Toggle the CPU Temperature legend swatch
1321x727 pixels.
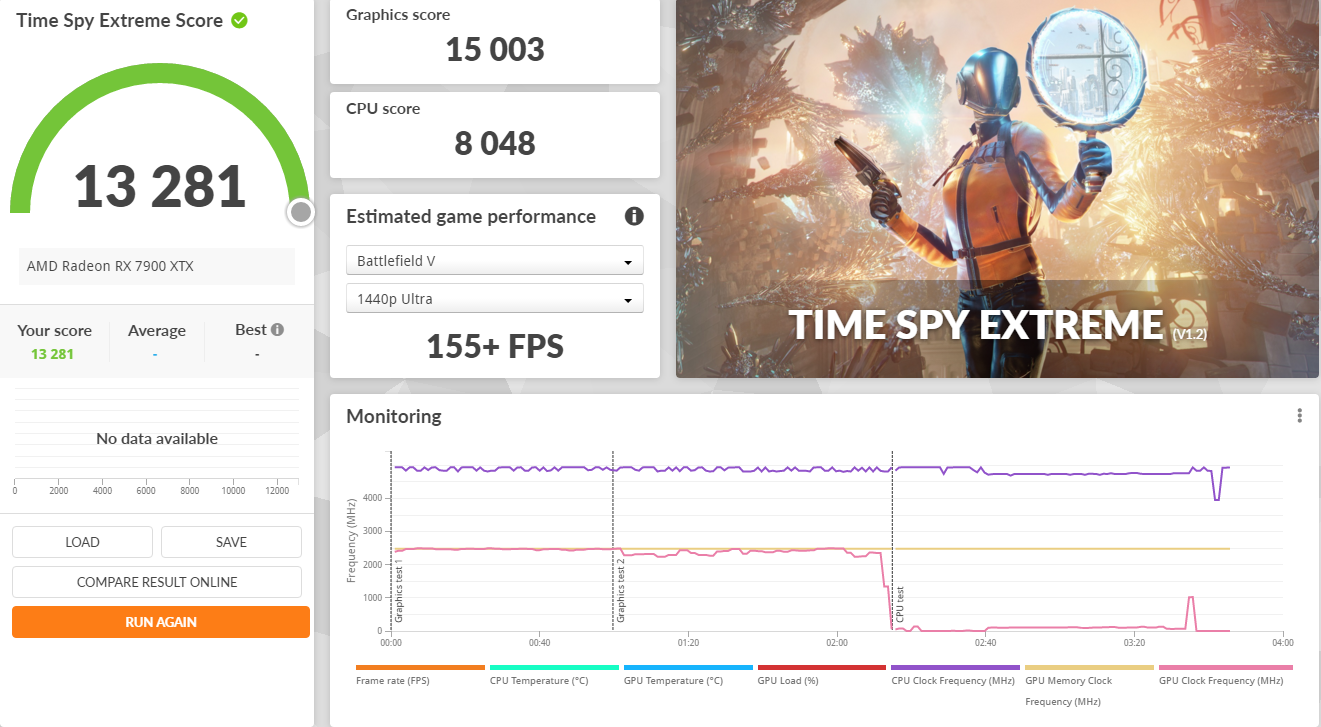click(554, 667)
